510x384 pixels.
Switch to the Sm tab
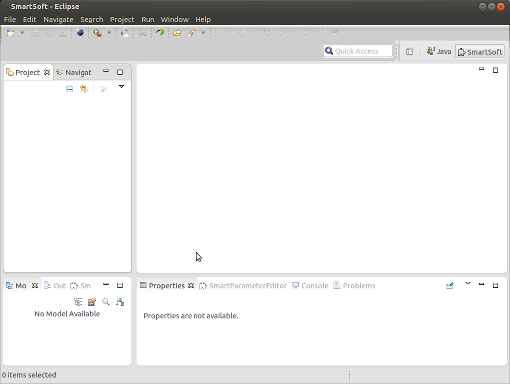pyautogui.click(x=80, y=286)
